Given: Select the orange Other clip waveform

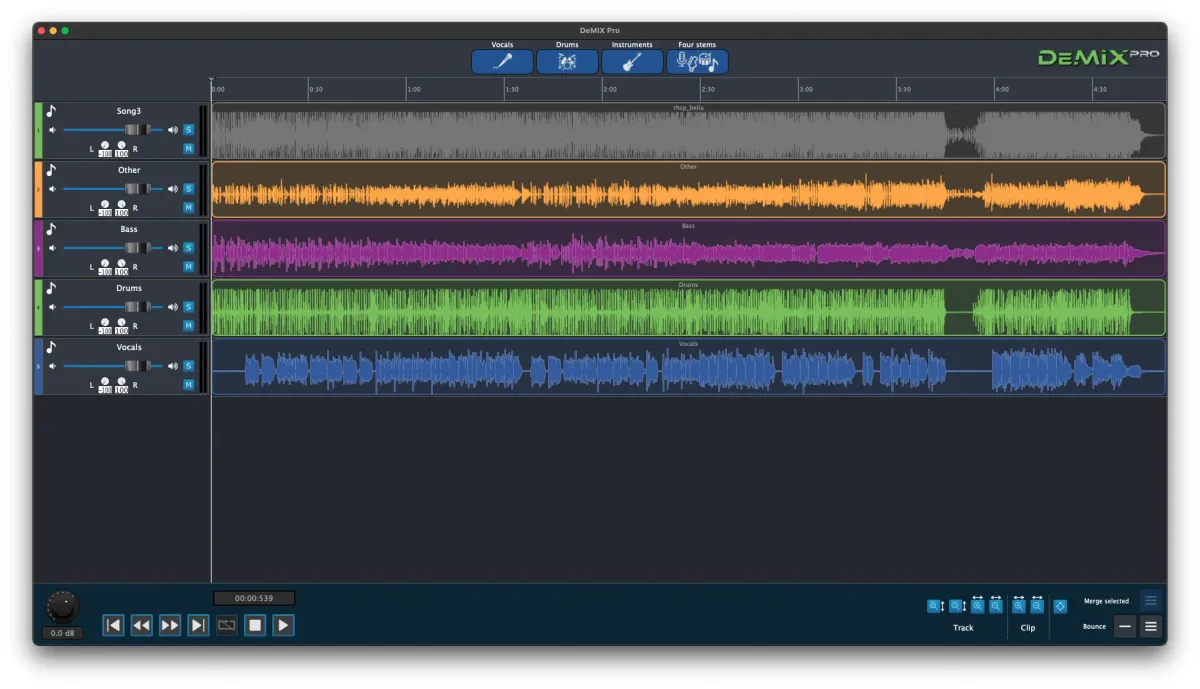Looking at the screenshot, I should click(x=688, y=189).
